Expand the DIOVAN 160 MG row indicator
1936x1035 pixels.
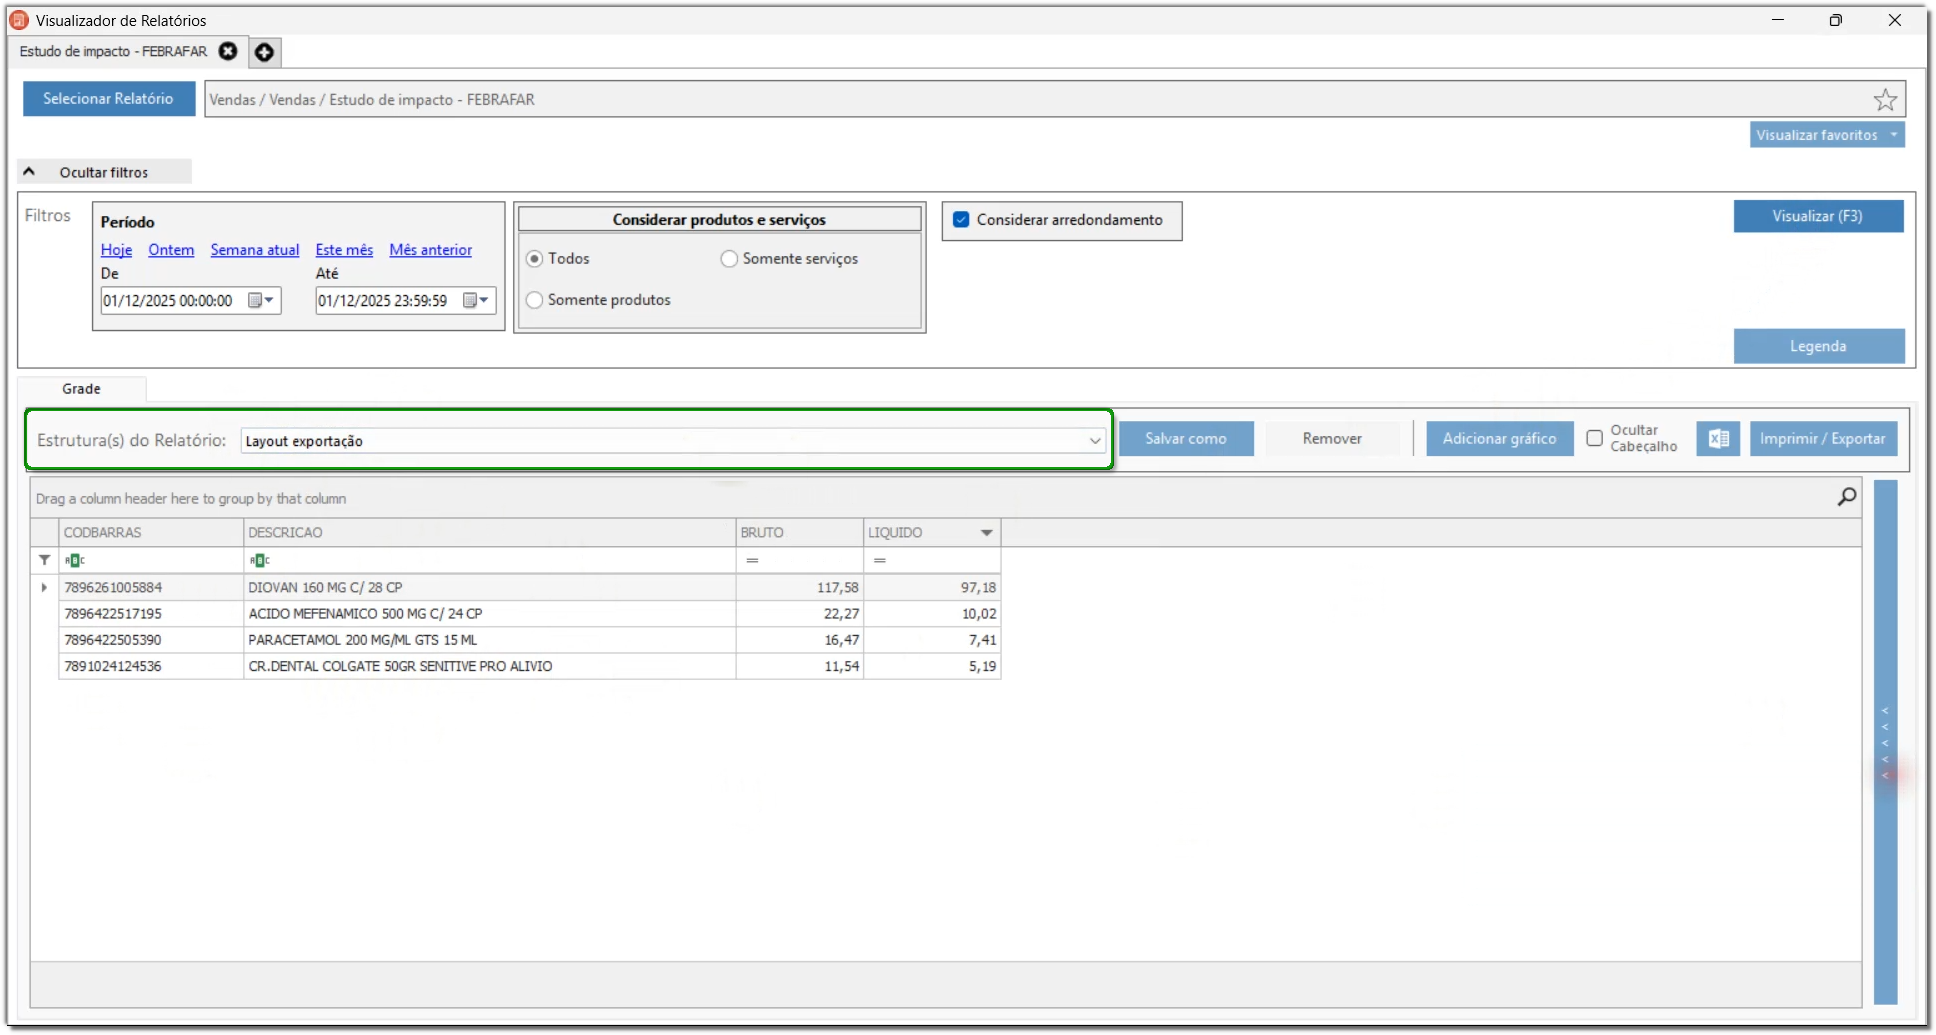coord(44,587)
